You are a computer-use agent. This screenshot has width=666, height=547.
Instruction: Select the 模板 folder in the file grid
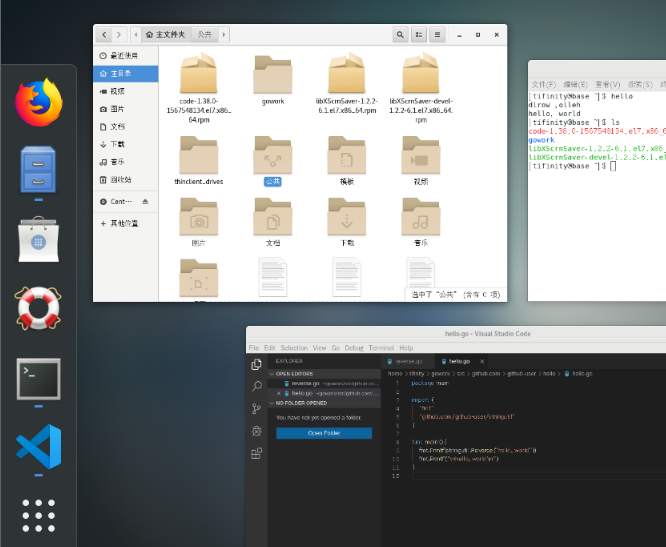click(x=347, y=155)
